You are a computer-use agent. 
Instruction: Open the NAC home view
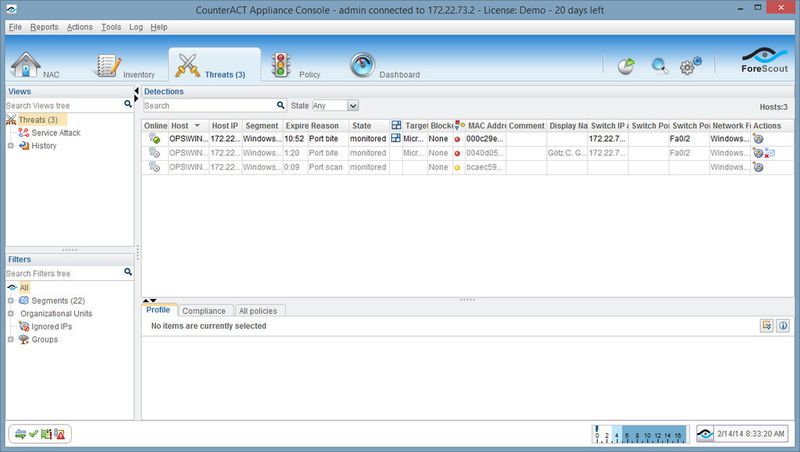pos(35,66)
